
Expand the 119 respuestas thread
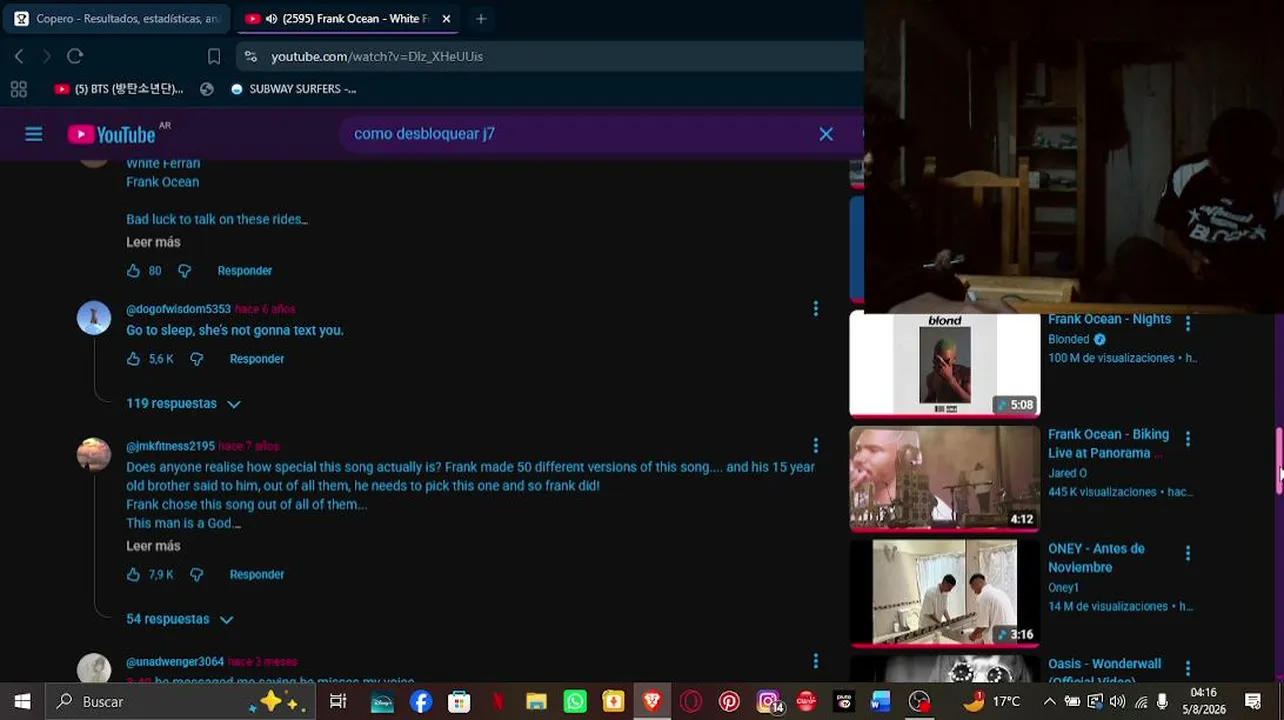[x=184, y=404]
